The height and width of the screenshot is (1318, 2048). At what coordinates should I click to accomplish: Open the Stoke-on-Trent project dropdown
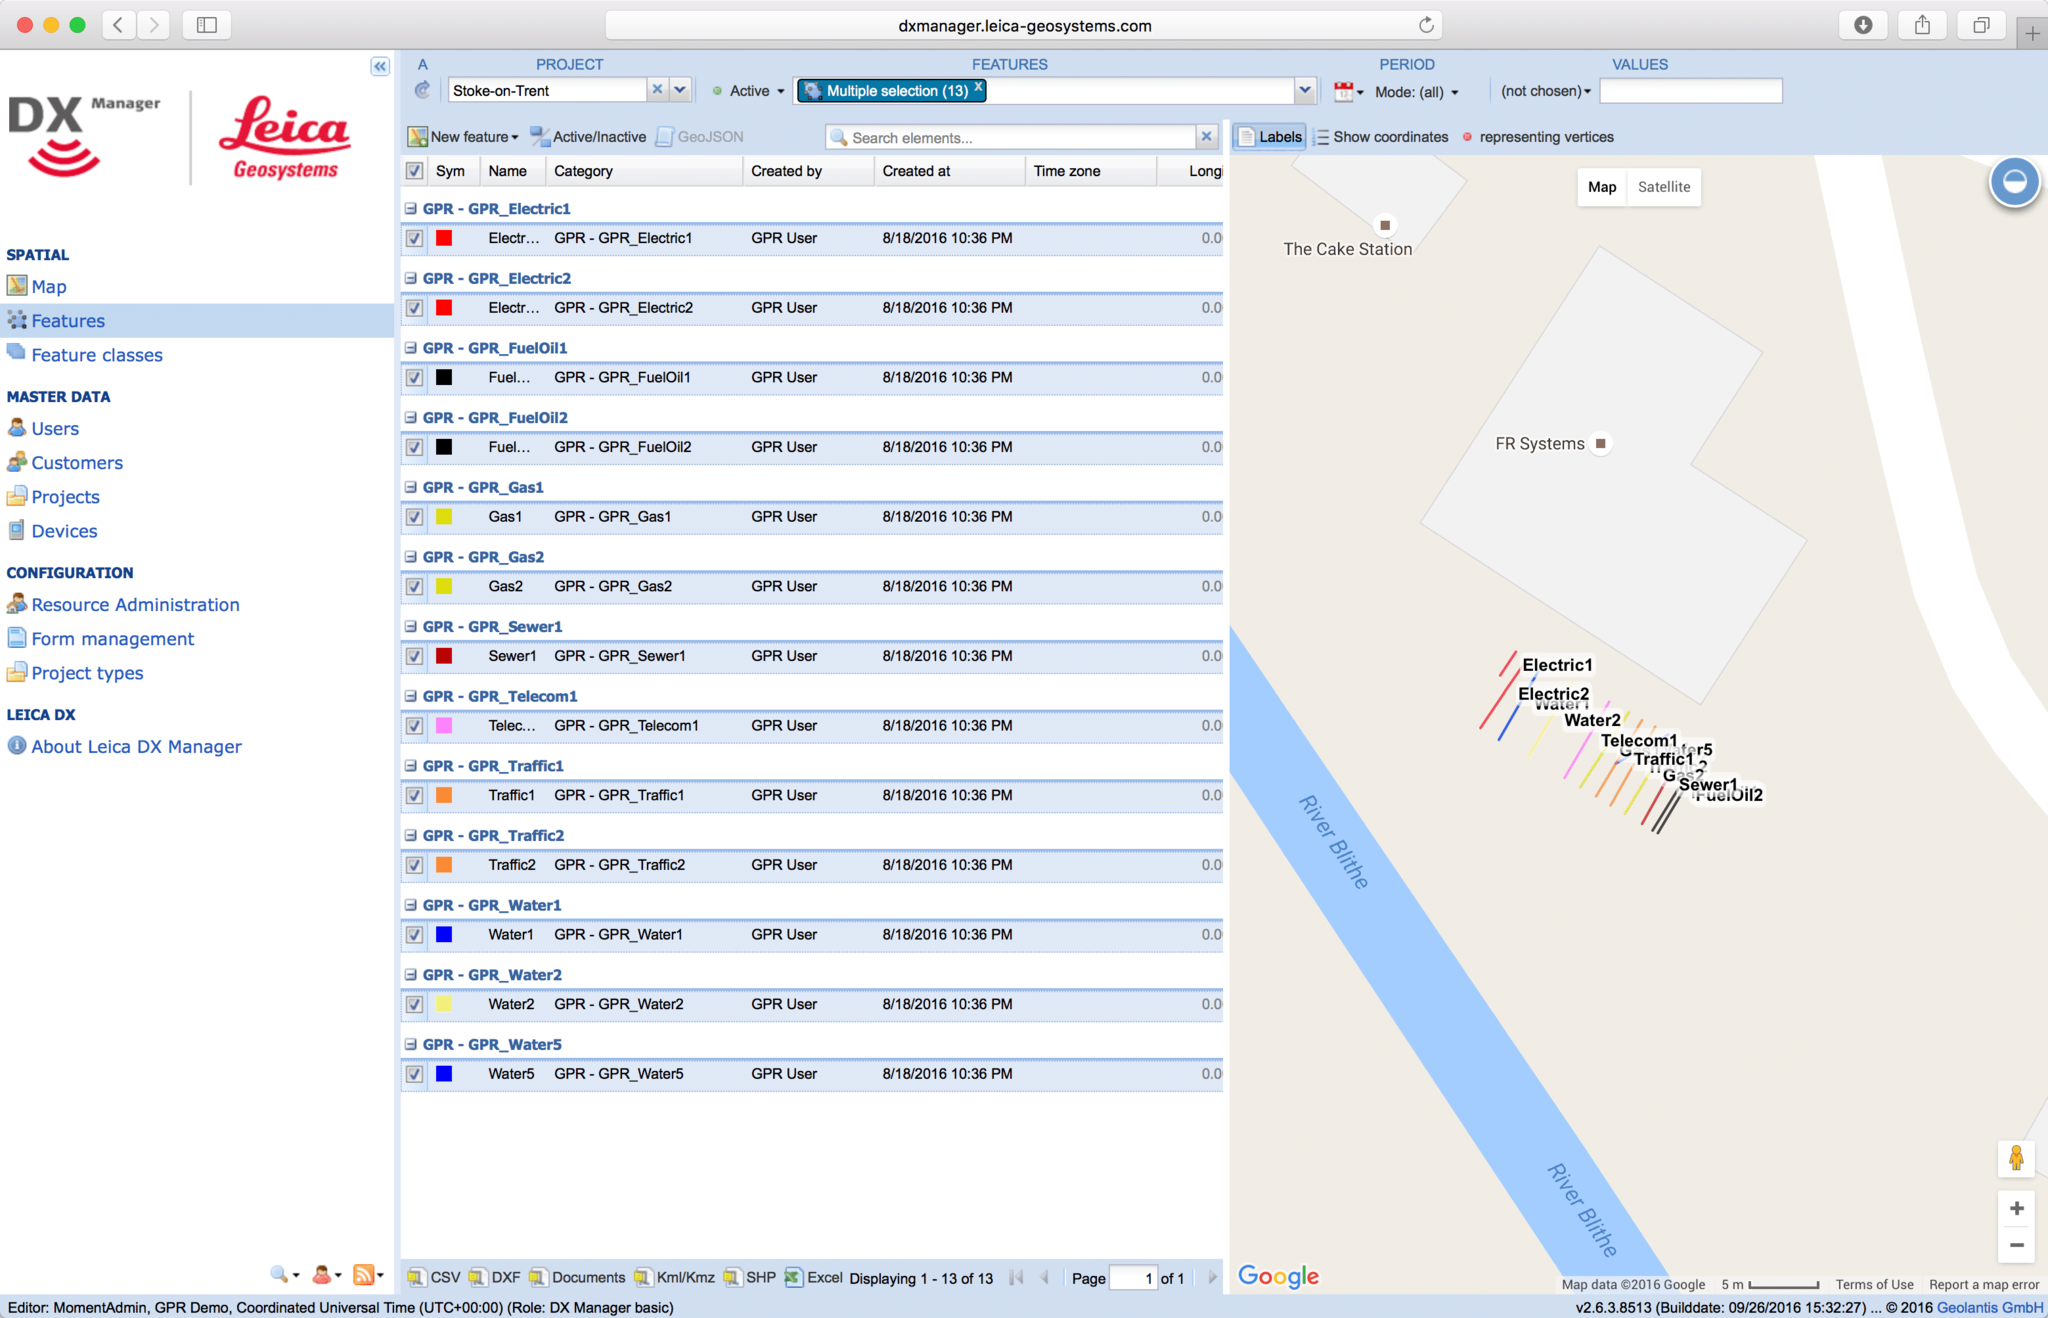click(x=680, y=90)
